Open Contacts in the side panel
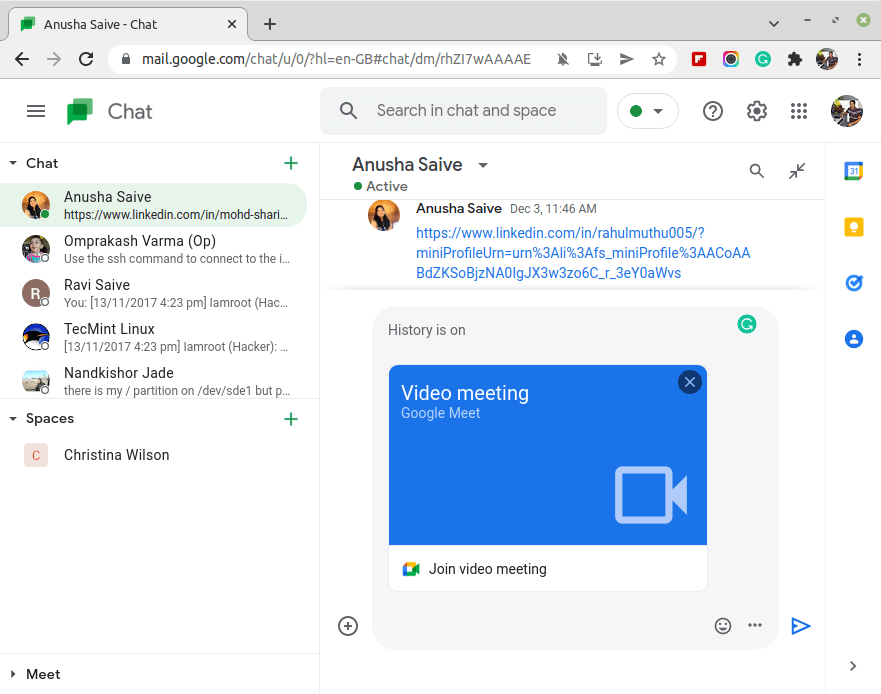 (x=853, y=339)
